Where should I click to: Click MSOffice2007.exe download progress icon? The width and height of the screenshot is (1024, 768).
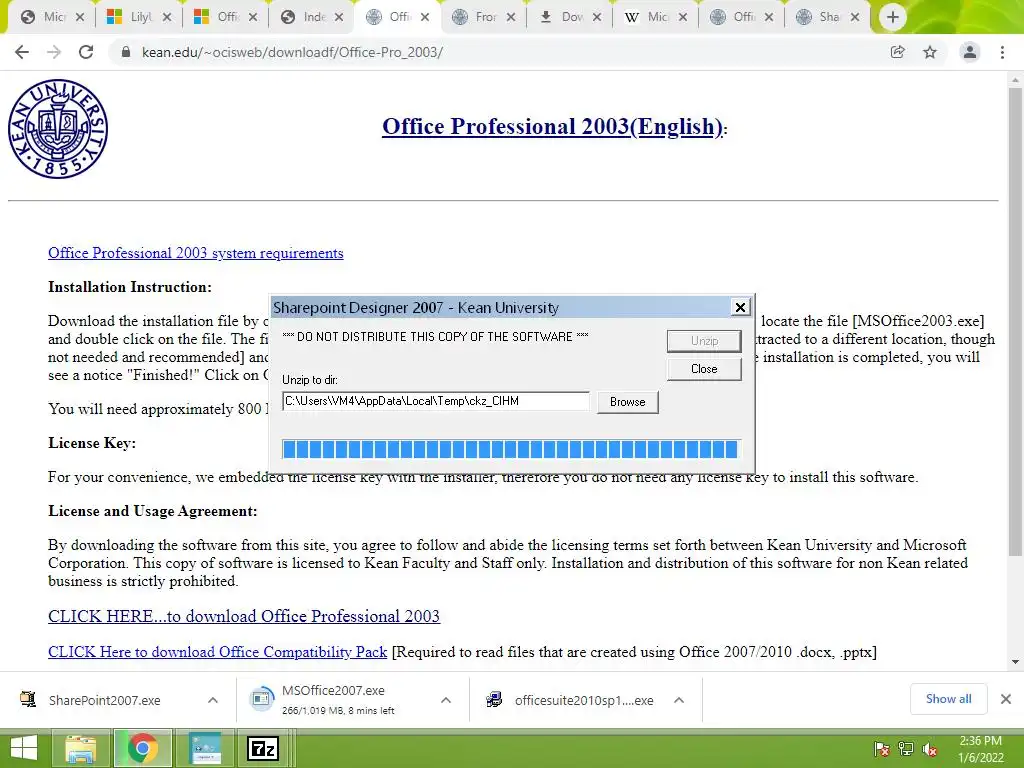point(262,699)
